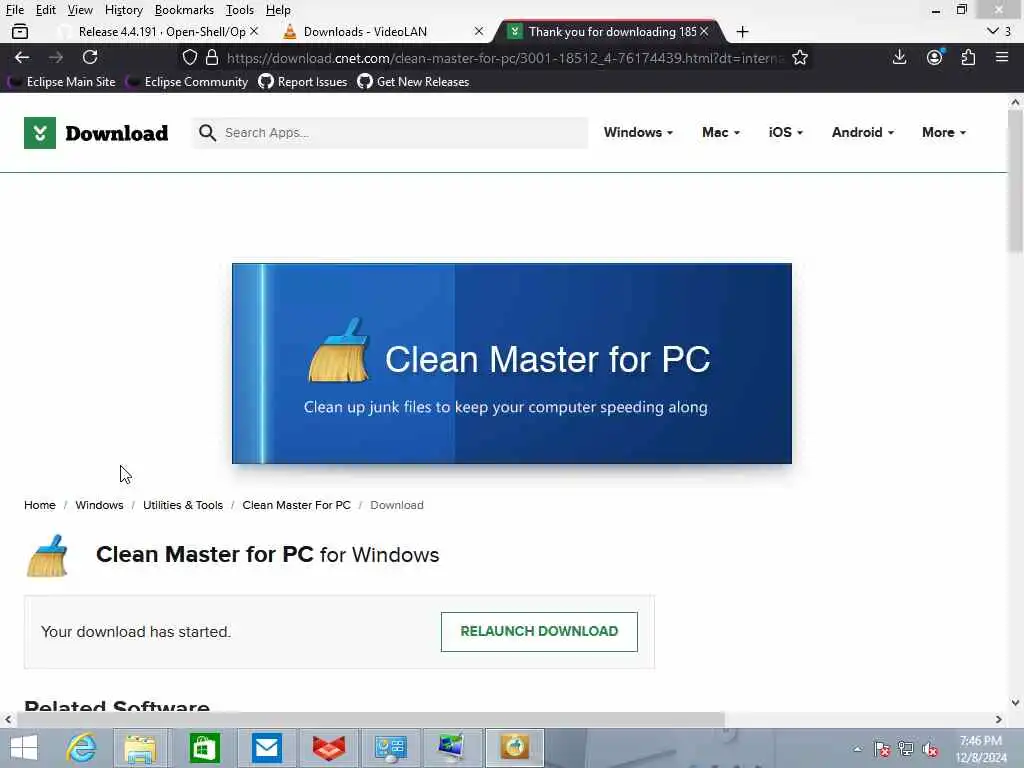The height and width of the screenshot is (768, 1024).
Task: Open Windows breadcrumb link
Action: (x=99, y=505)
